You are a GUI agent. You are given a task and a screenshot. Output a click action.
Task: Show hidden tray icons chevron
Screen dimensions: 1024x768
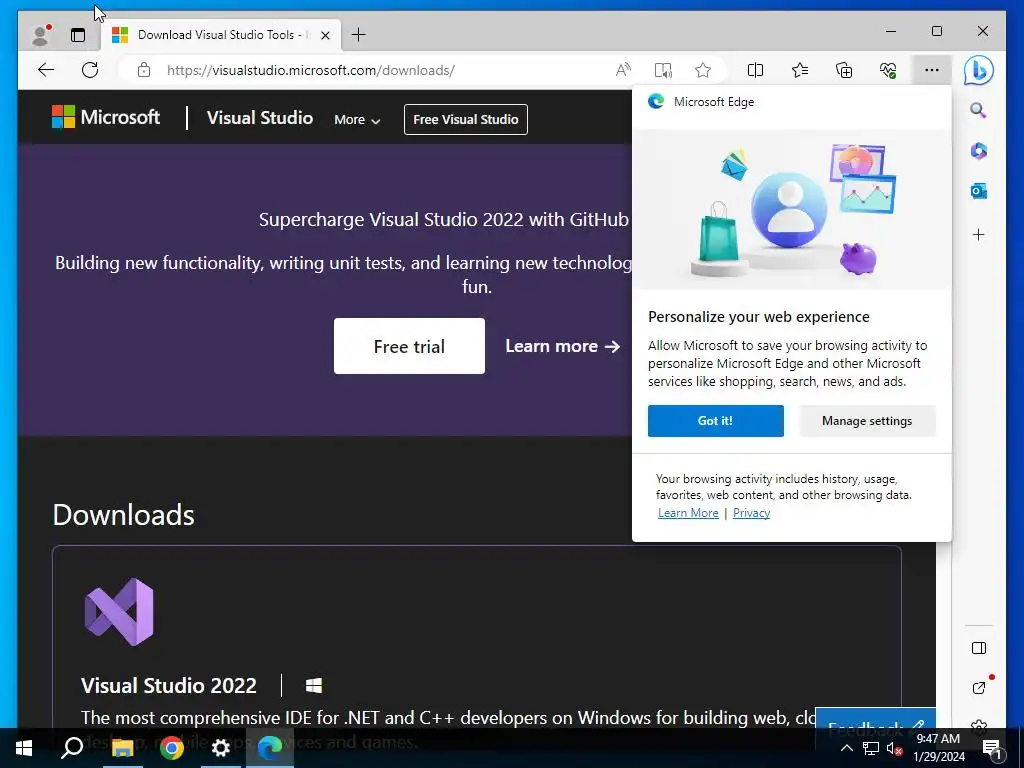pyautogui.click(x=846, y=748)
